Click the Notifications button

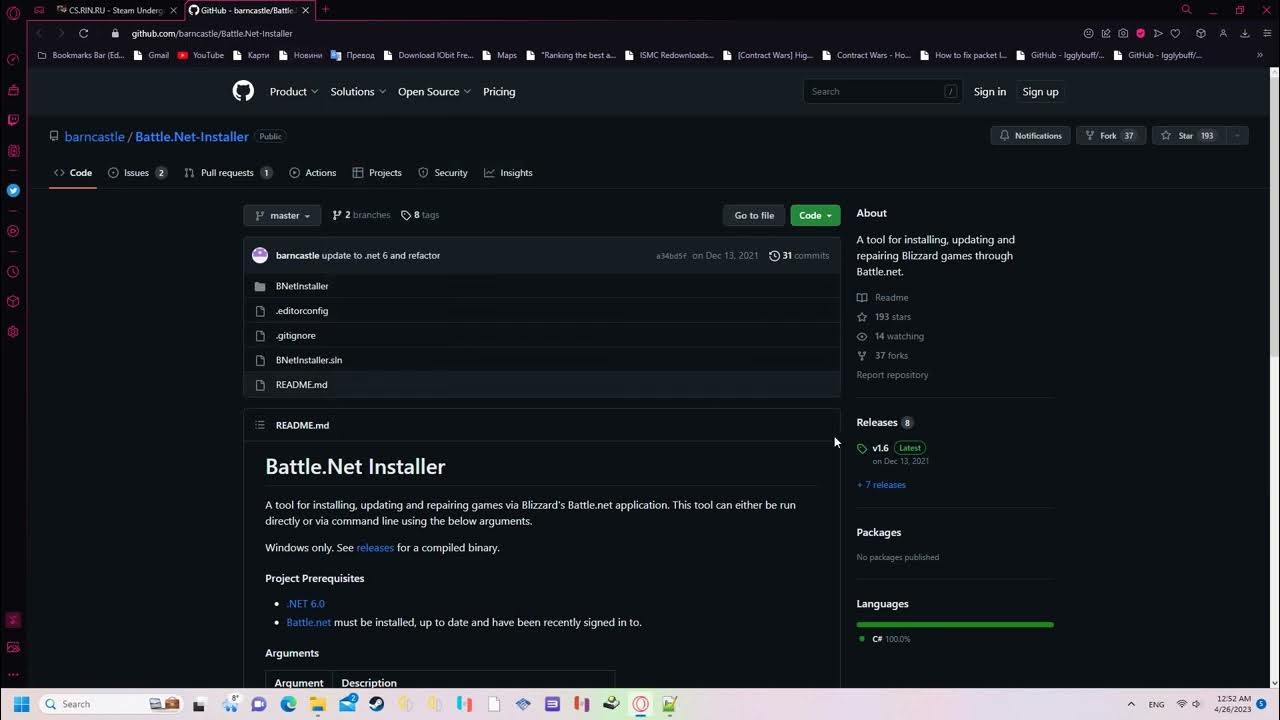click(1030, 136)
